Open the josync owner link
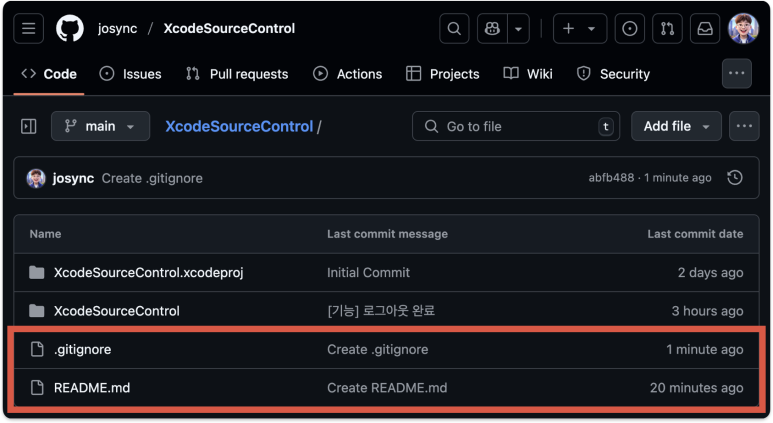 (x=117, y=29)
